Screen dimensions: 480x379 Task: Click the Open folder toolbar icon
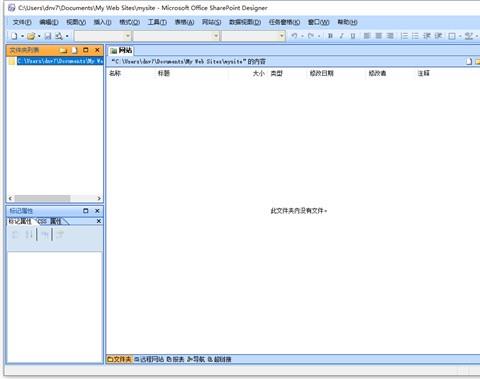point(31,36)
